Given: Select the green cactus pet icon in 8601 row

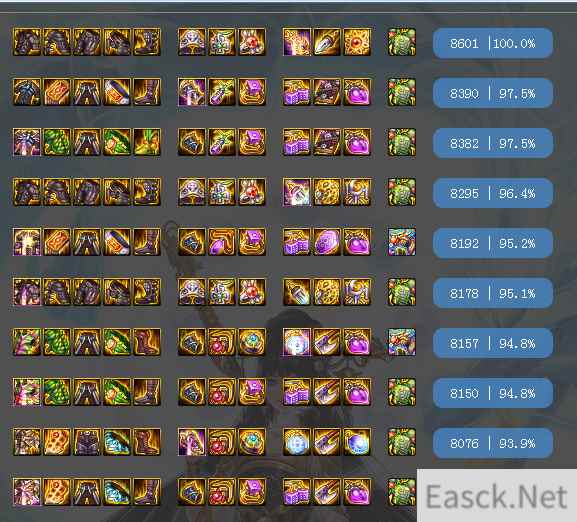Looking at the screenshot, I should [402, 42].
